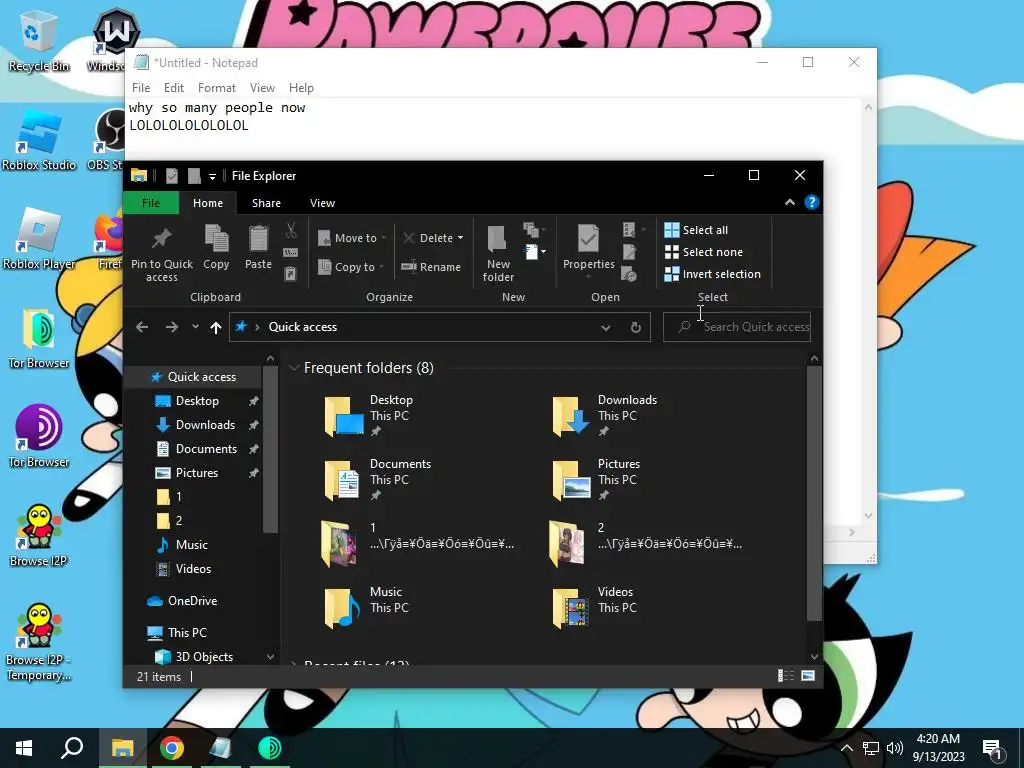Open Roblox Player desktop shortcut

pyautogui.click(x=39, y=240)
